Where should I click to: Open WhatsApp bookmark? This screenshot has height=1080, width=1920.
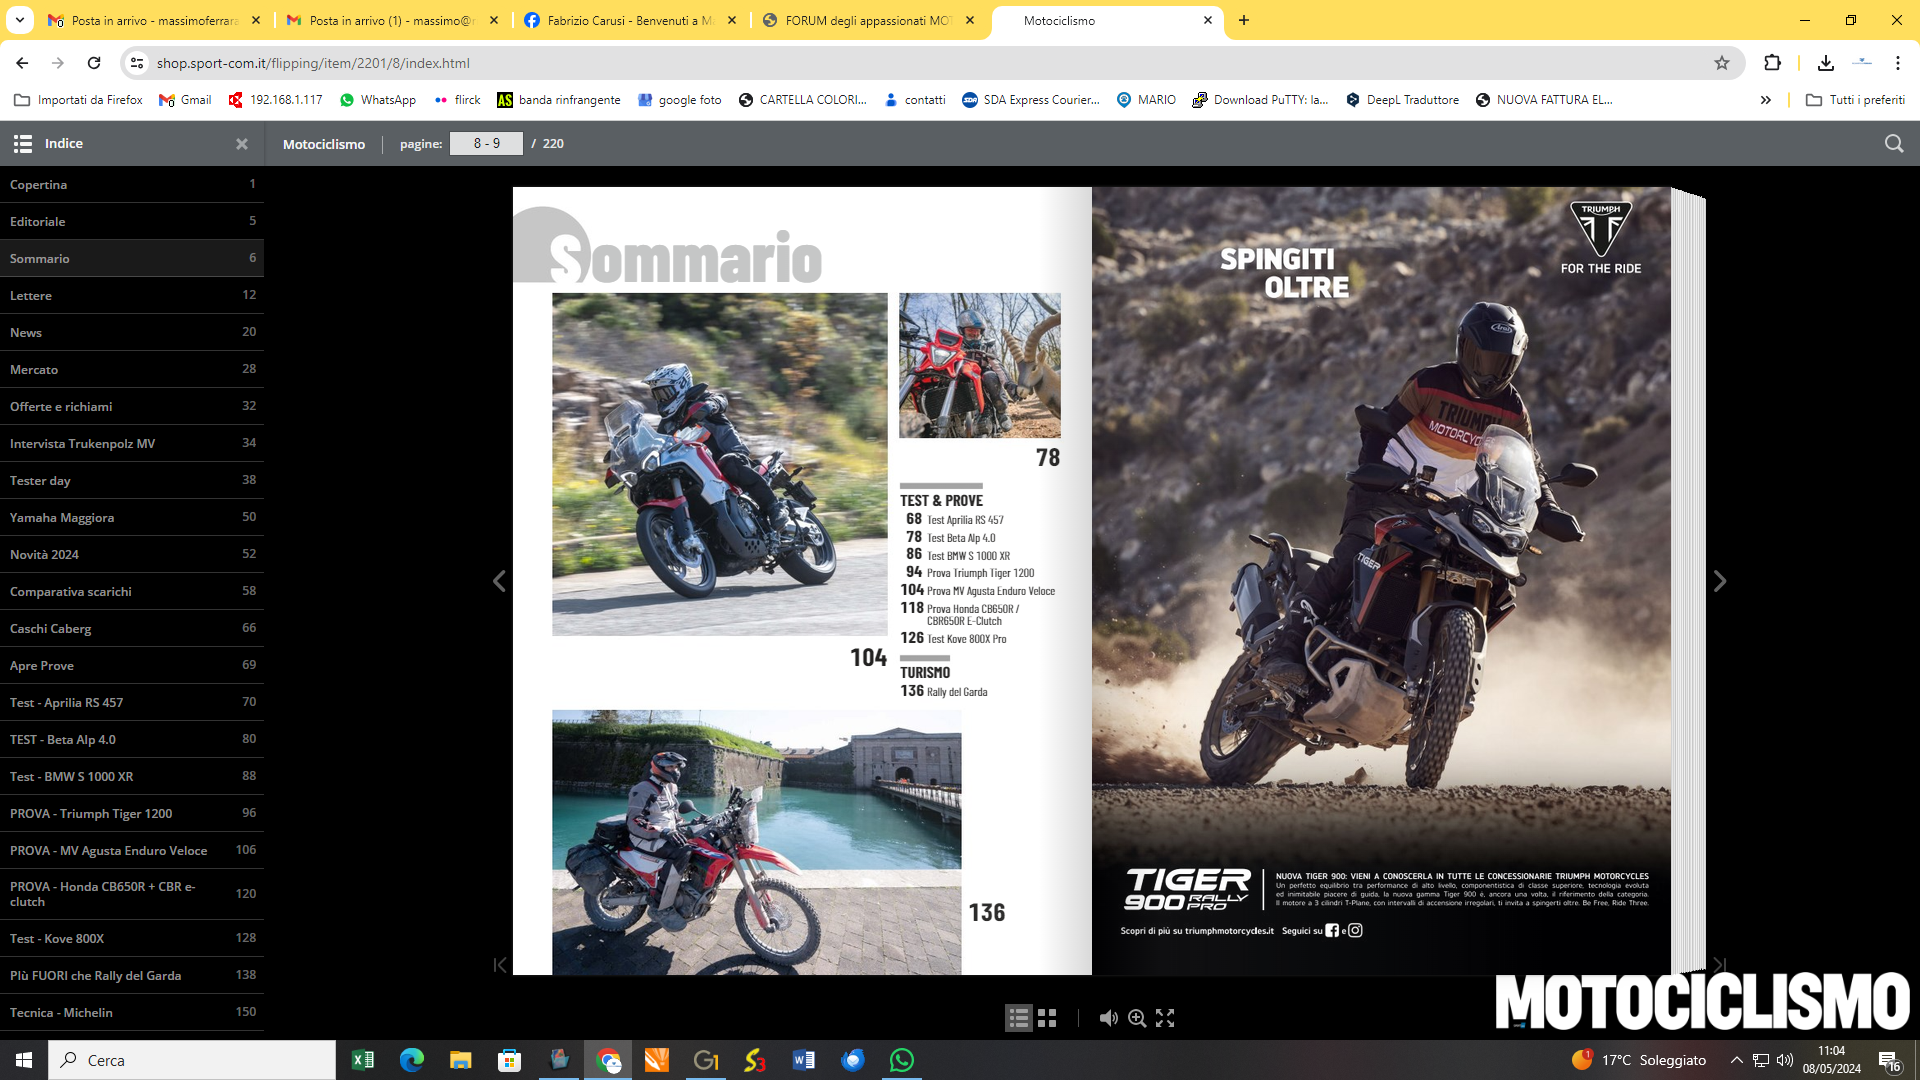tap(378, 100)
